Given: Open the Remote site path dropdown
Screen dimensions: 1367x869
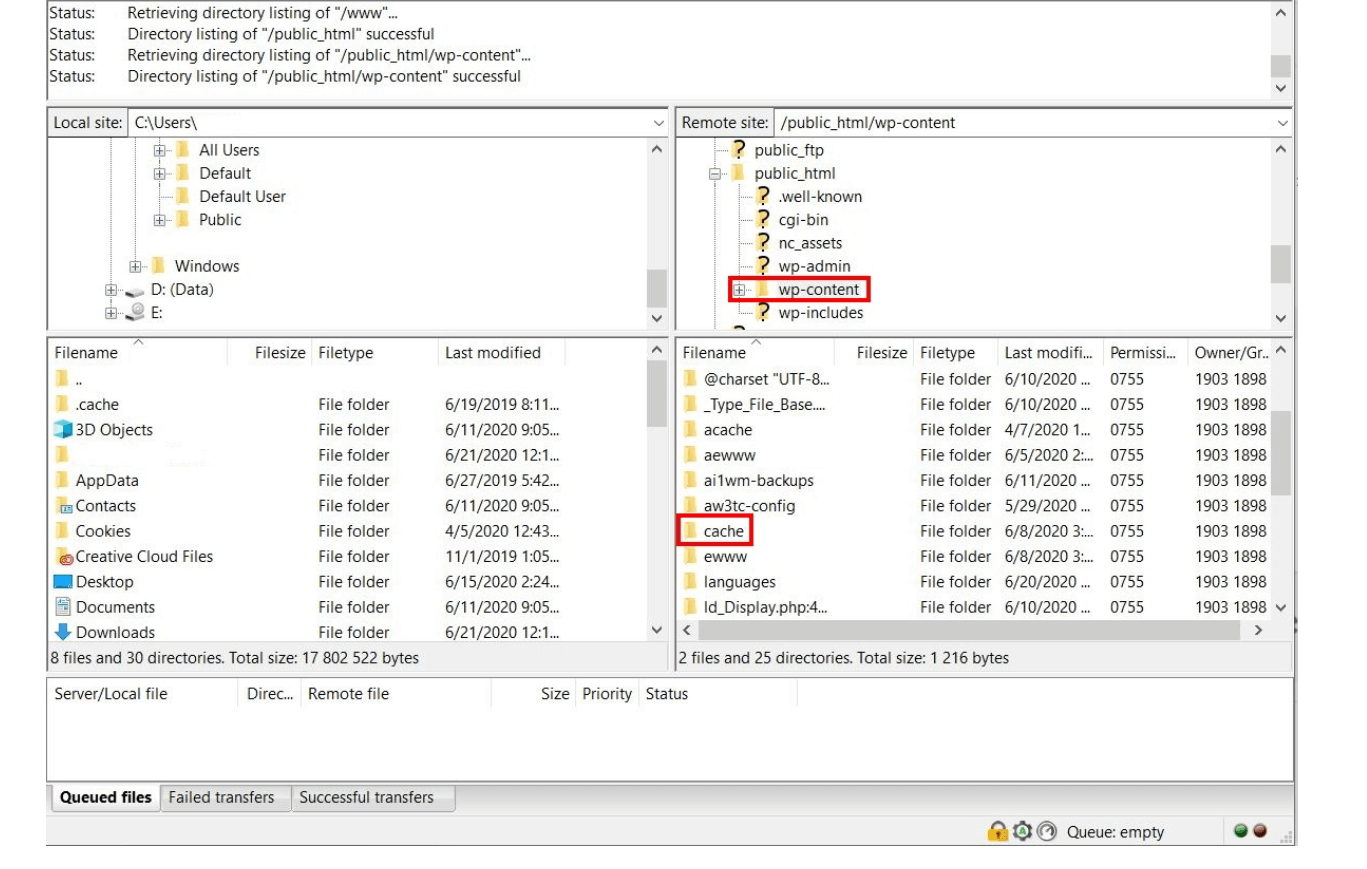Looking at the screenshot, I should (x=1282, y=123).
